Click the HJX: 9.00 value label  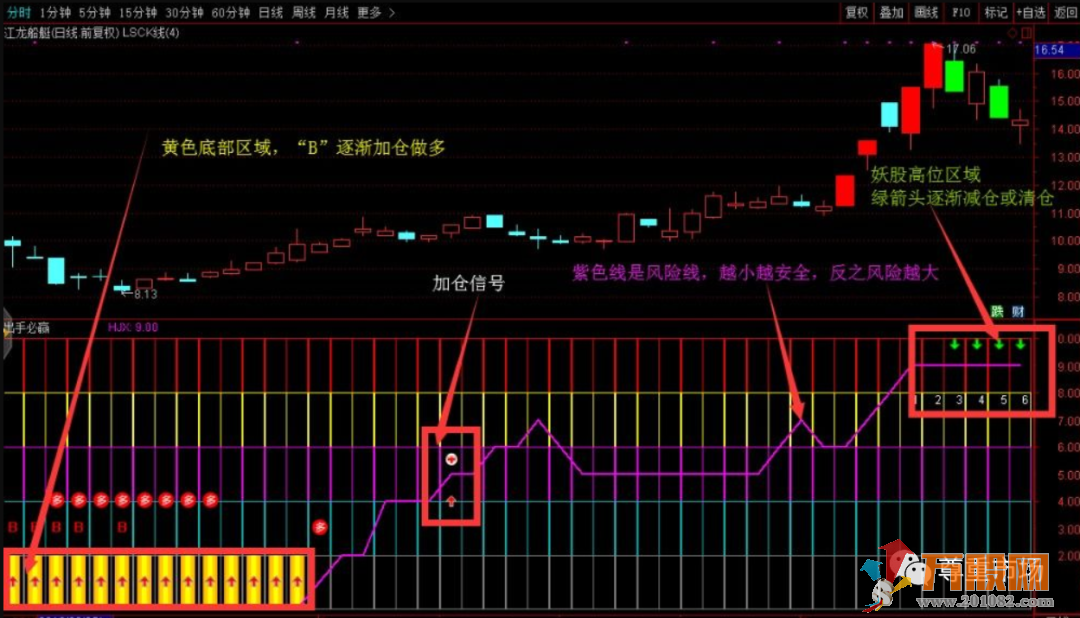[x=133, y=327]
